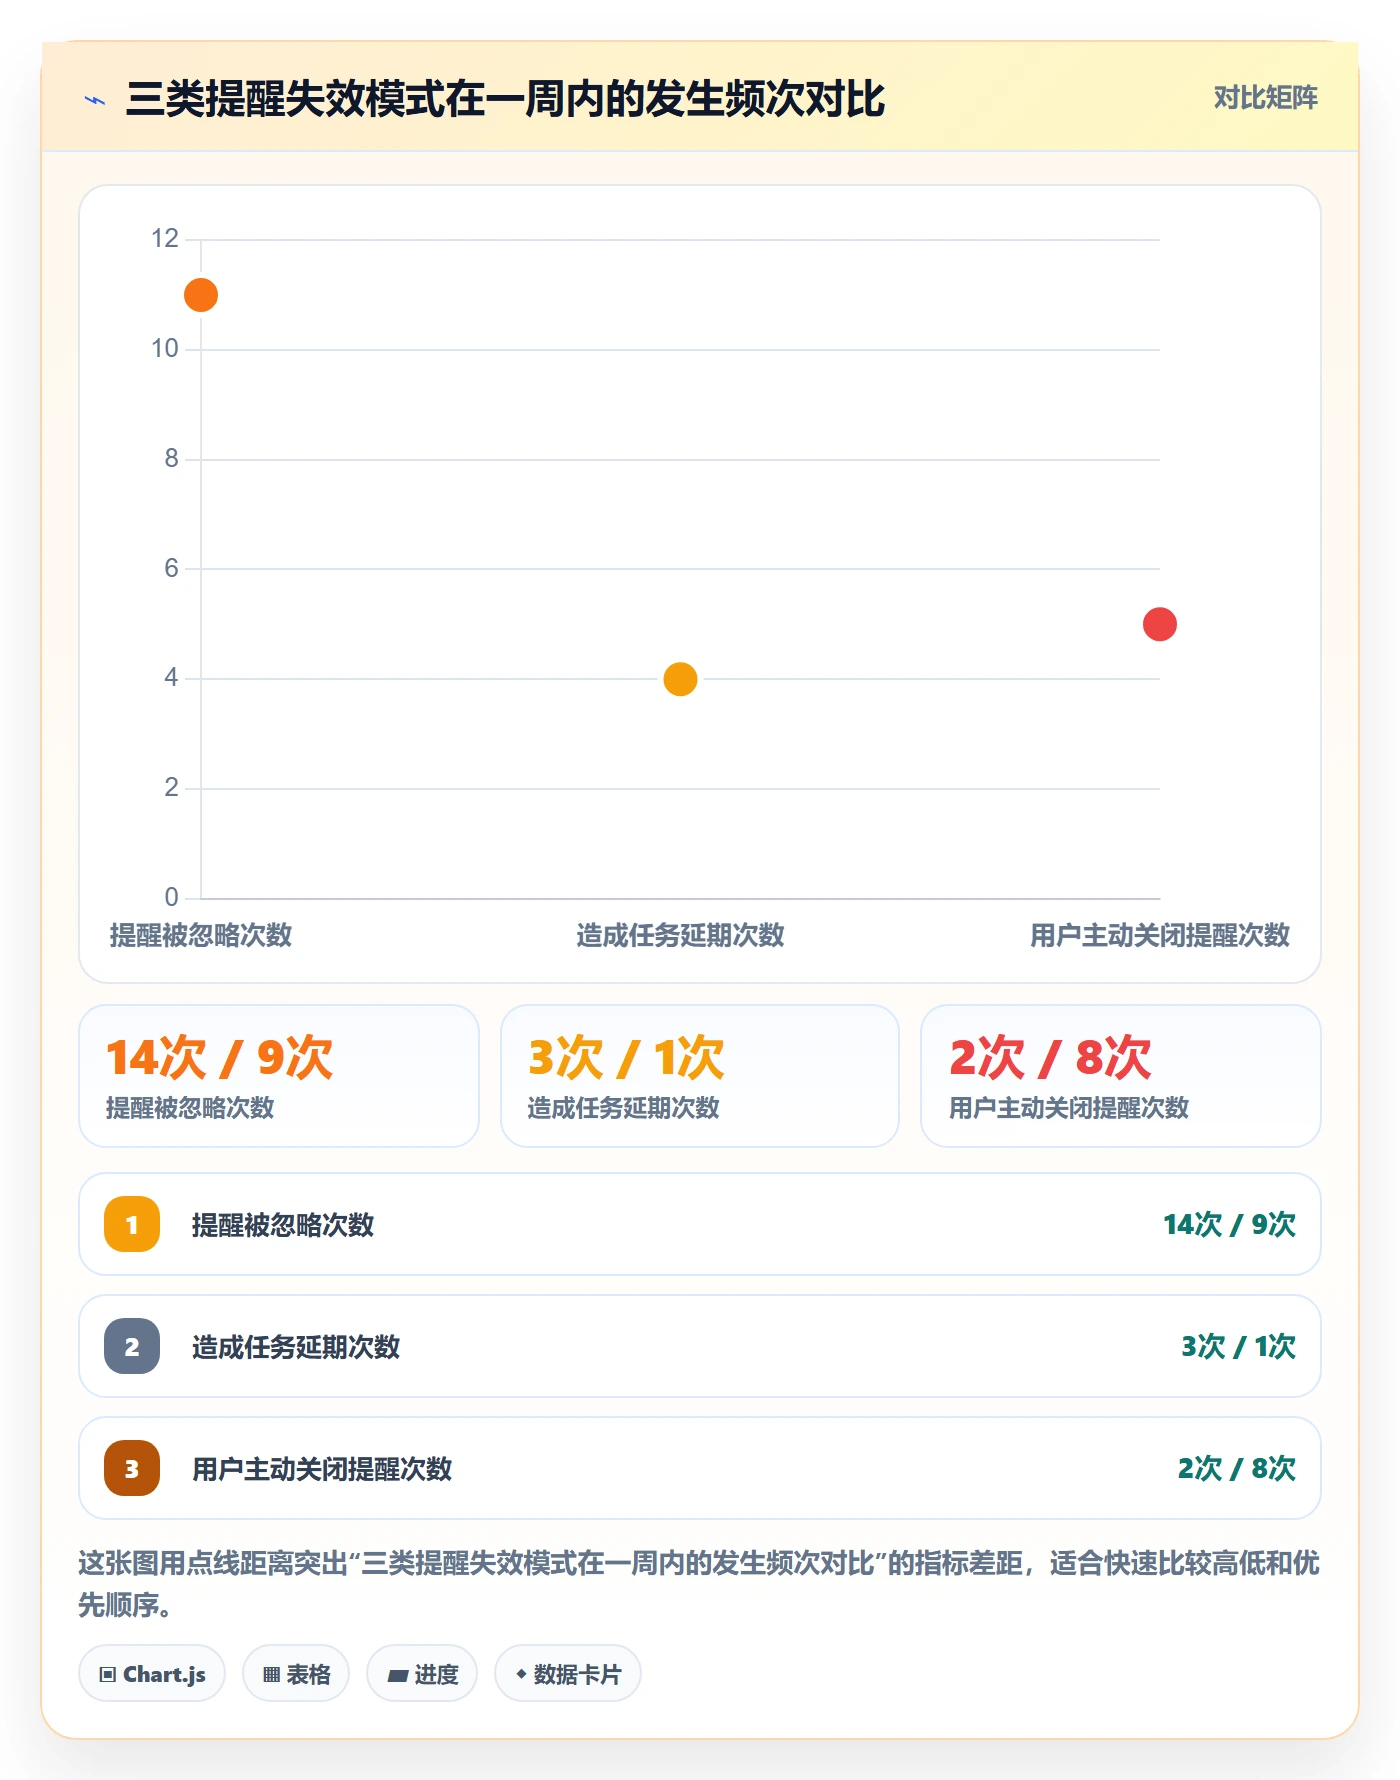
Task: Click 提醒被忽略次数 in the ranked row 1
Action: [x=283, y=1225]
